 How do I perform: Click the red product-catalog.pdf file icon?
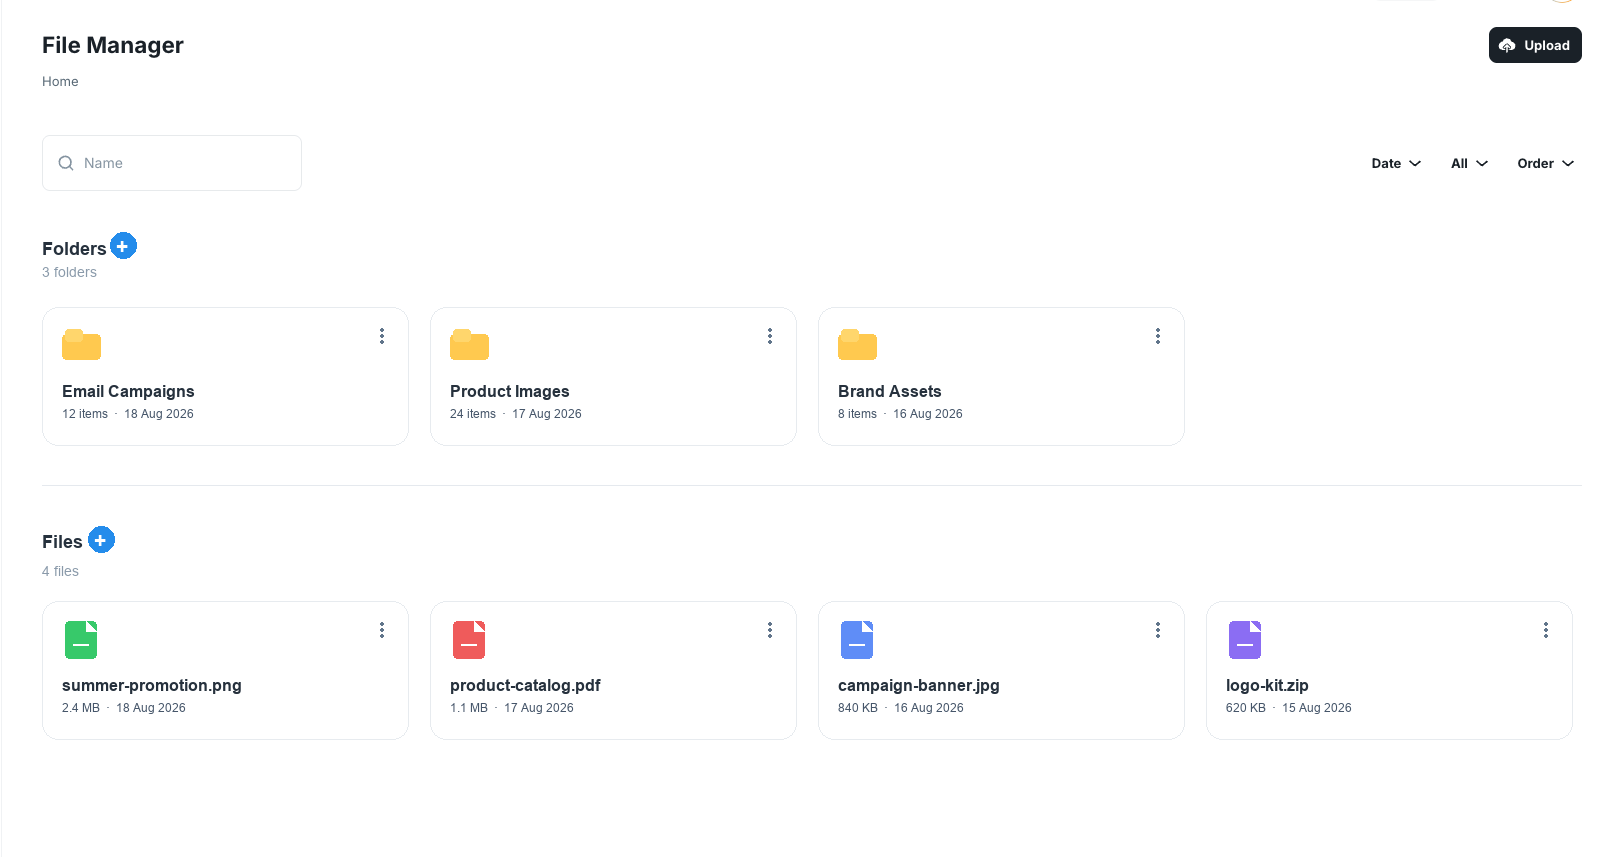(x=469, y=640)
